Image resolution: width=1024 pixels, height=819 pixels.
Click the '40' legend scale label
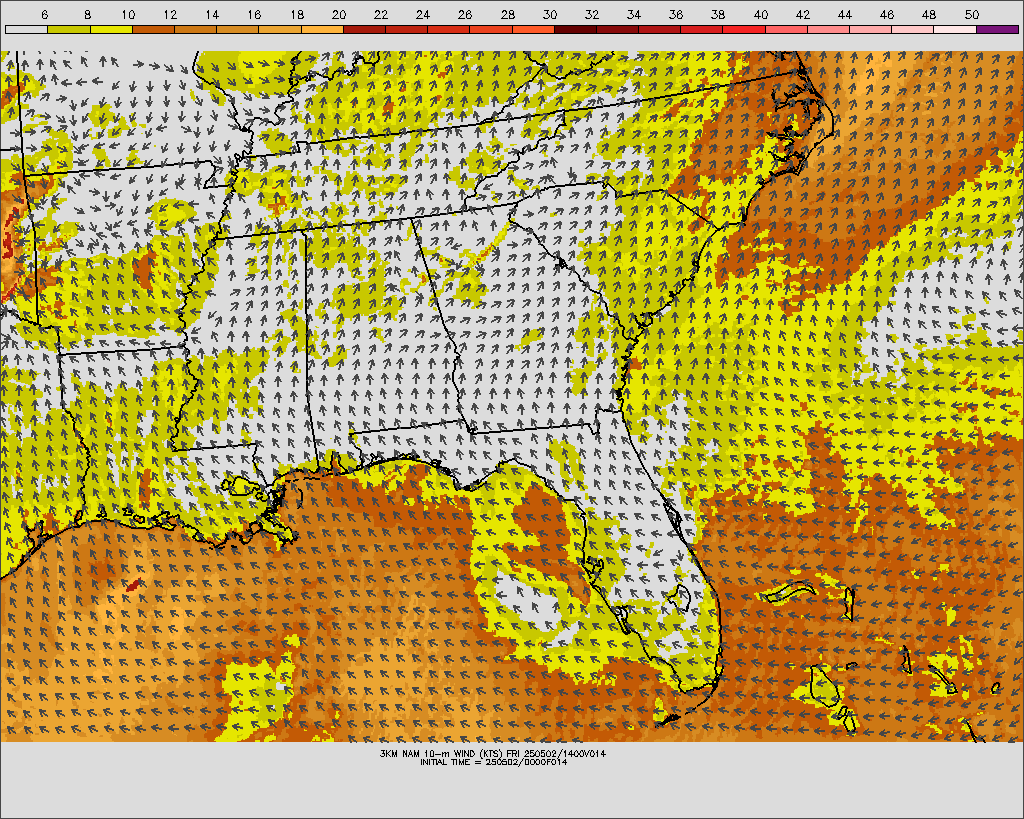761,15
